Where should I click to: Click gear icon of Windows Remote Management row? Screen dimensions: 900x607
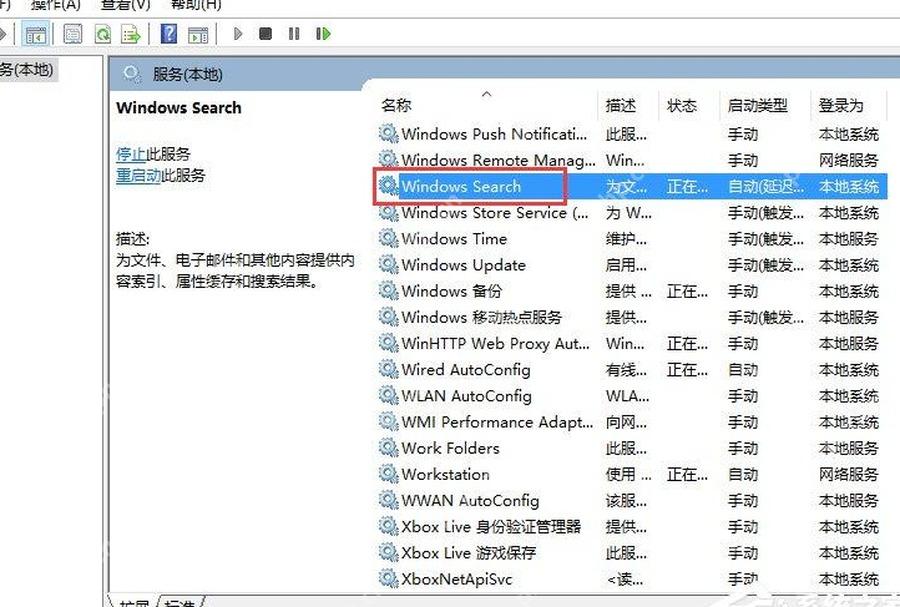[389, 159]
